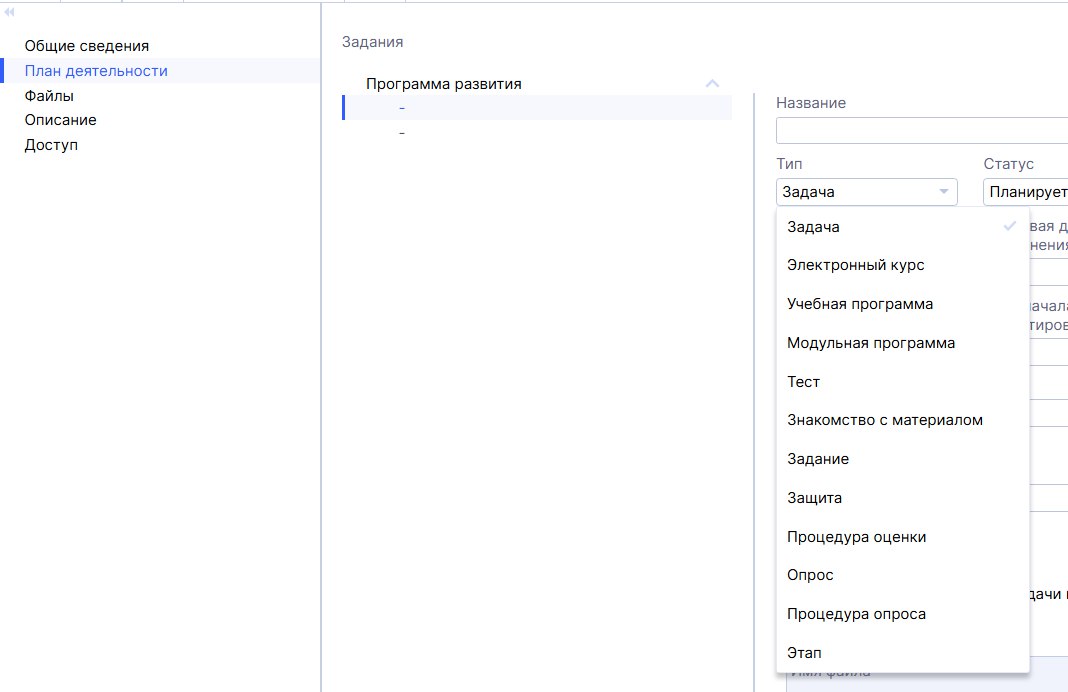Choose Этап option at list bottom

(804, 653)
